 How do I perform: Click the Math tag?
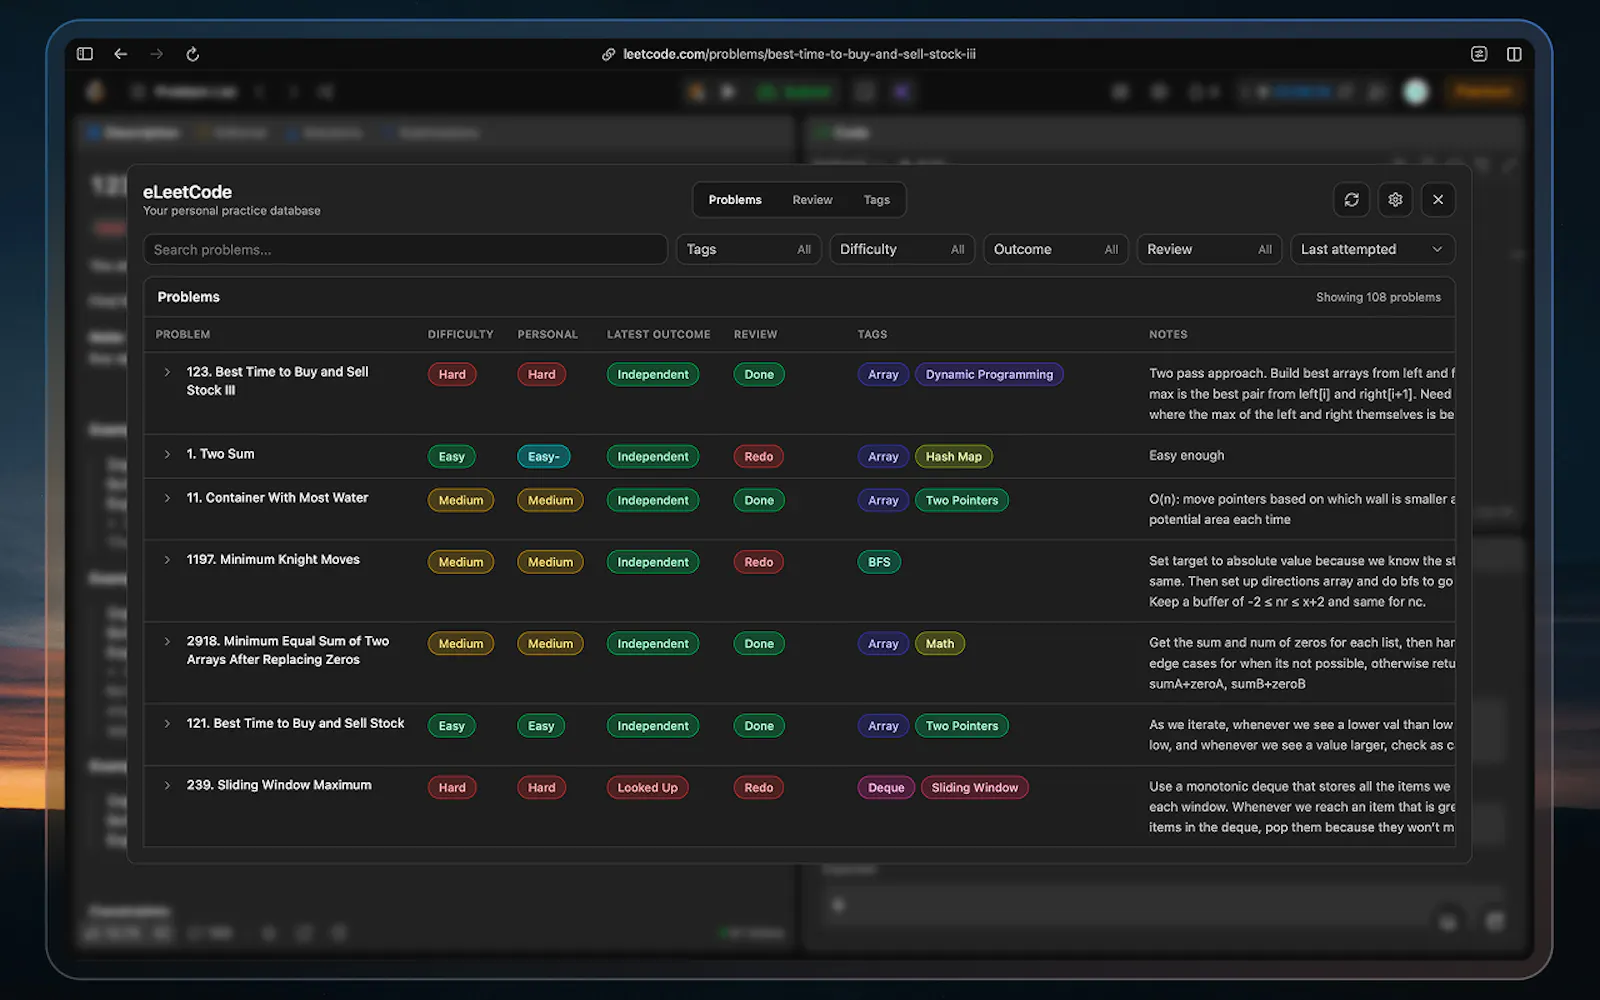(939, 644)
